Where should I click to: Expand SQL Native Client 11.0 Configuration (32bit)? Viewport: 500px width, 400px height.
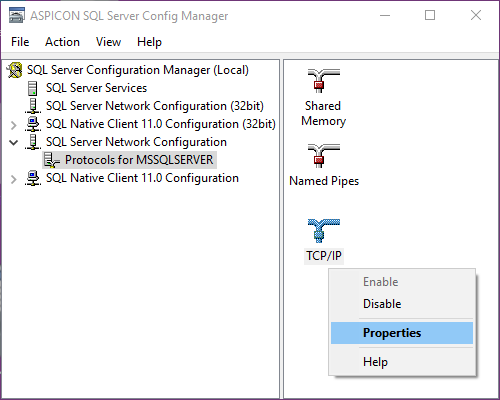tap(13, 125)
